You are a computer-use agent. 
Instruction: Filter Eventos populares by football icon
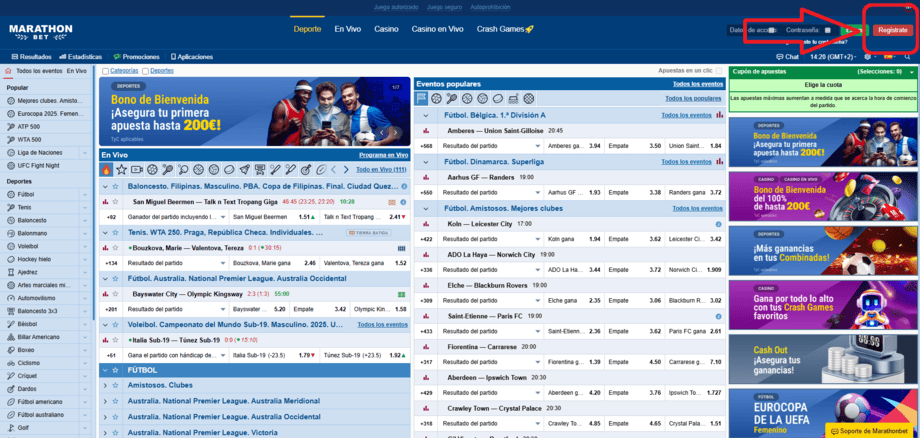coord(437,99)
